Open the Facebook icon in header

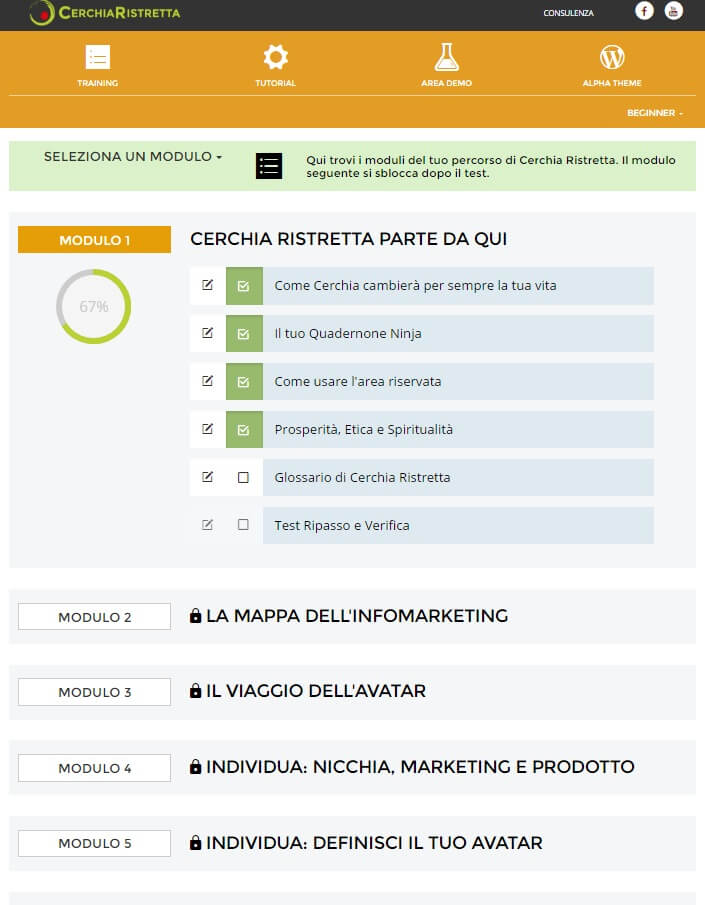click(644, 10)
